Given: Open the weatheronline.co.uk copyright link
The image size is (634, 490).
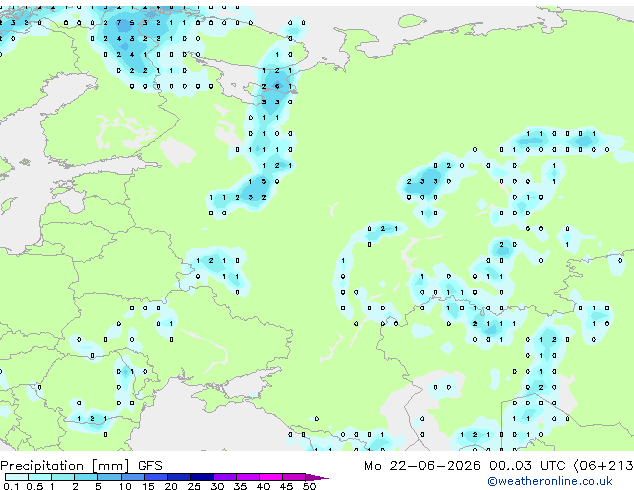Looking at the screenshot, I should (x=550, y=481).
